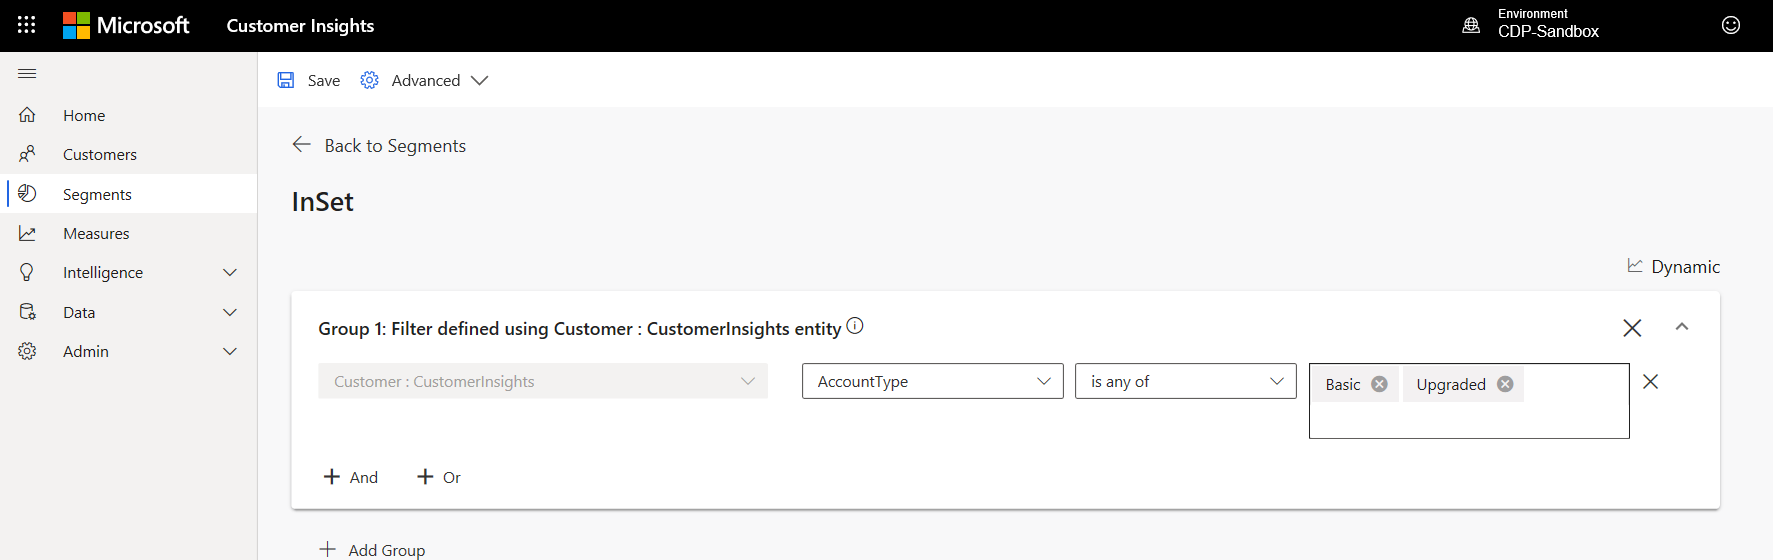The width and height of the screenshot is (1773, 560).
Task: Click the plus icon beside Or
Action: [x=425, y=477]
